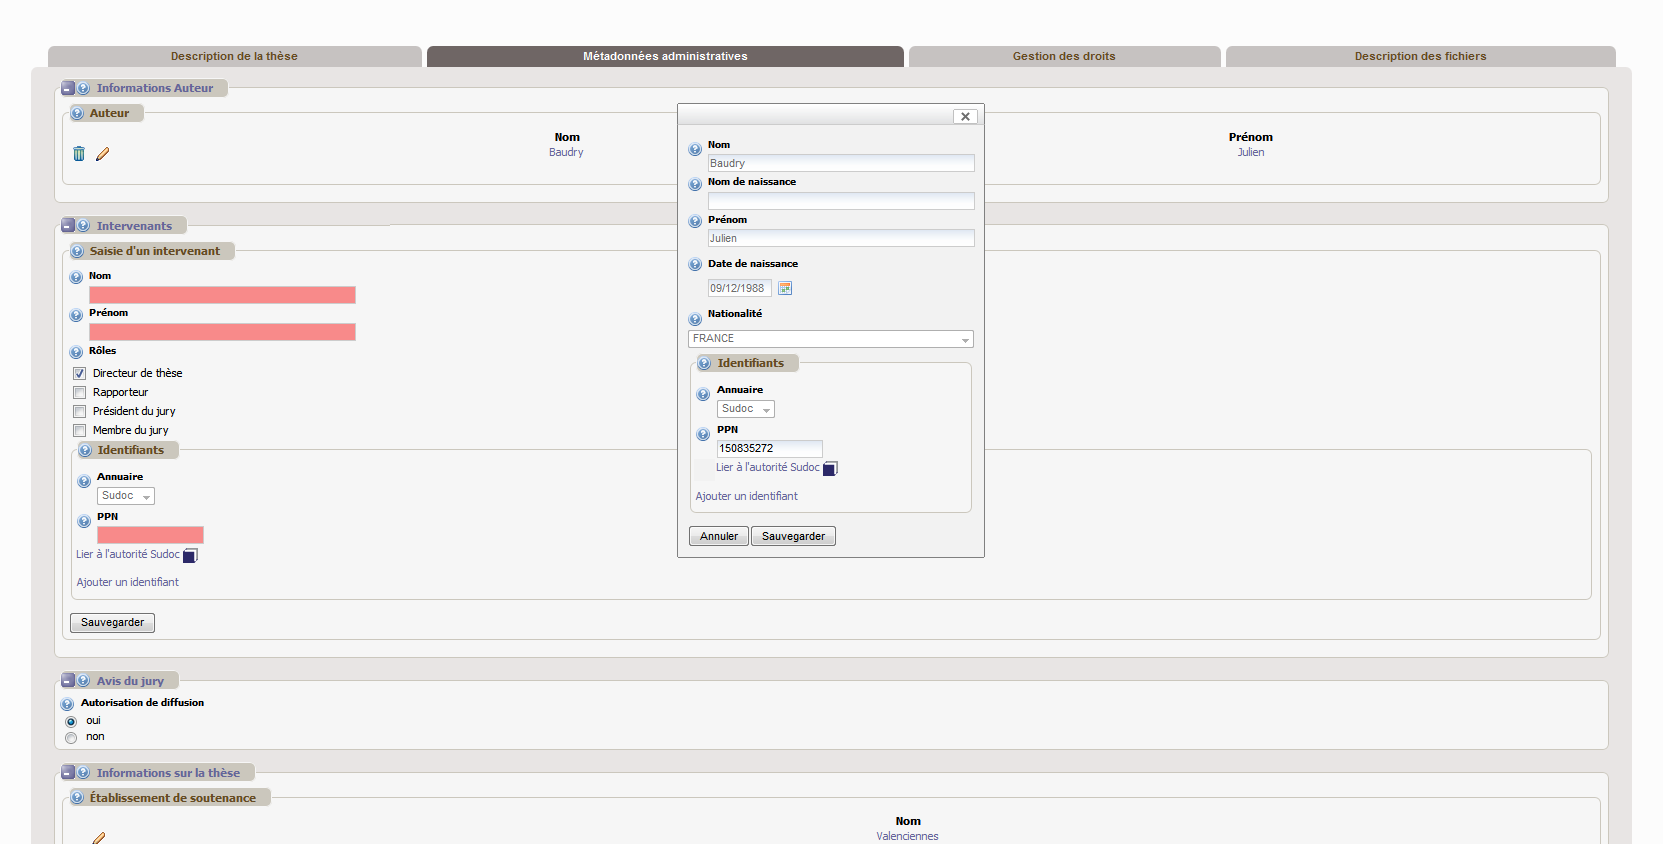1663x844 pixels.
Task: Click the help icon next to Nationalité
Action: pos(695,320)
